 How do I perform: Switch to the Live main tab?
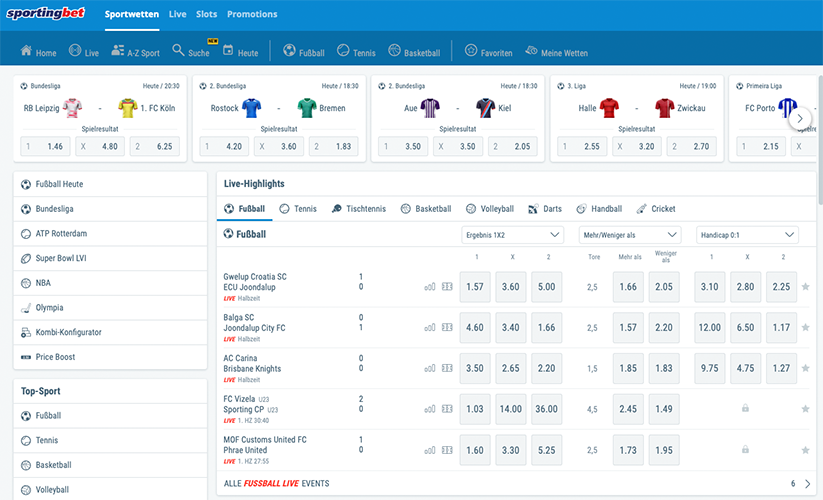(x=177, y=14)
